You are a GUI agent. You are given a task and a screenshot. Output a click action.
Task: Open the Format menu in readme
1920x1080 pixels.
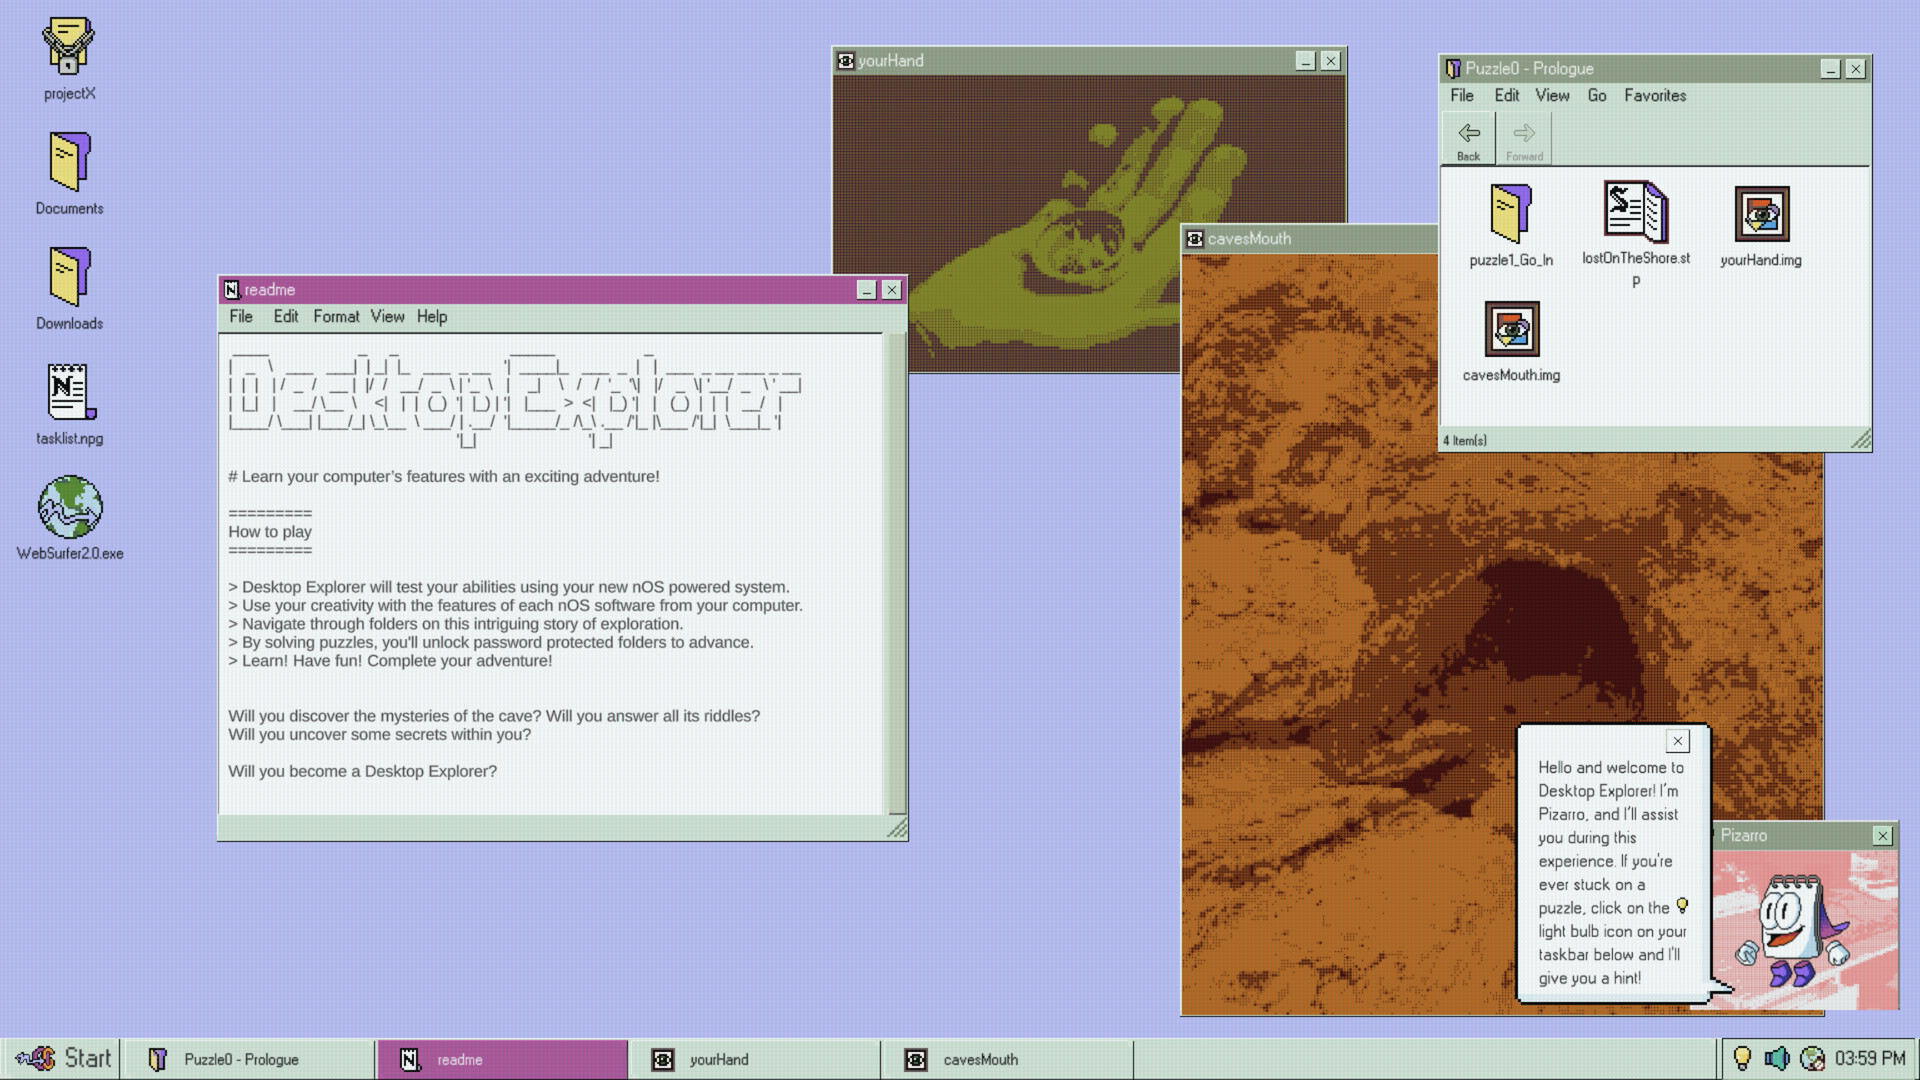point(336,316)
